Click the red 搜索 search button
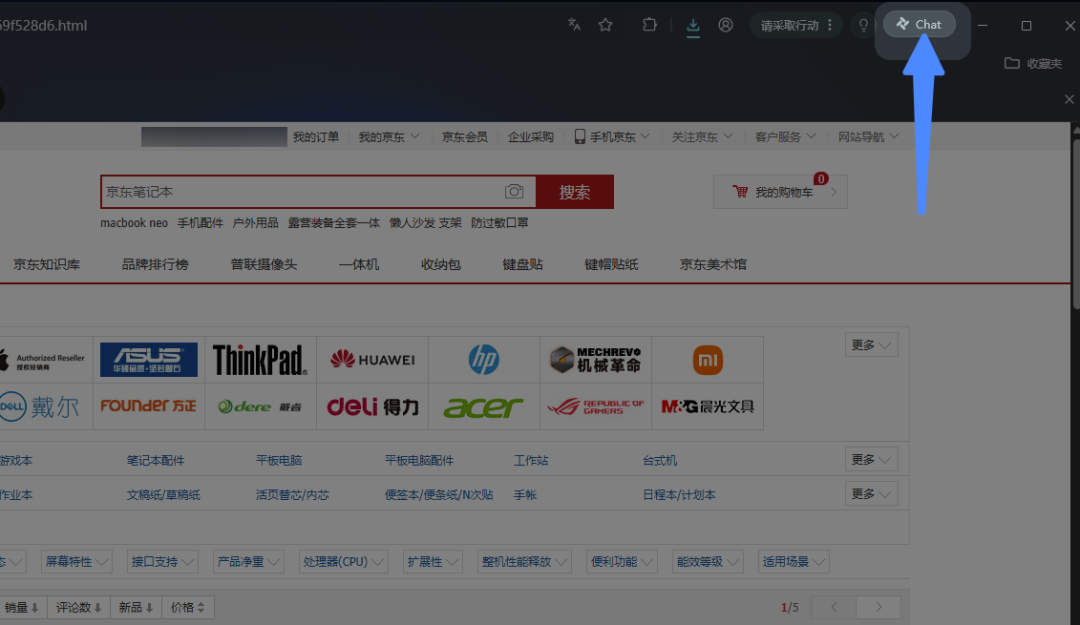 pyautogui.click(x=574, y=192)
